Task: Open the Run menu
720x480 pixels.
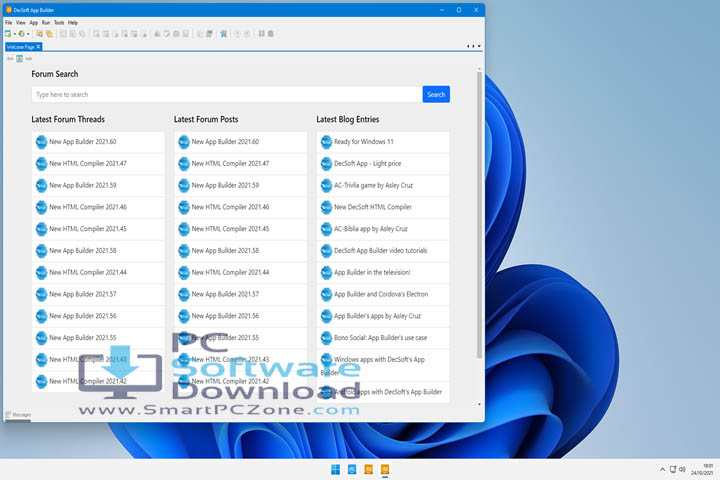Action: click(x=46, y=23)
